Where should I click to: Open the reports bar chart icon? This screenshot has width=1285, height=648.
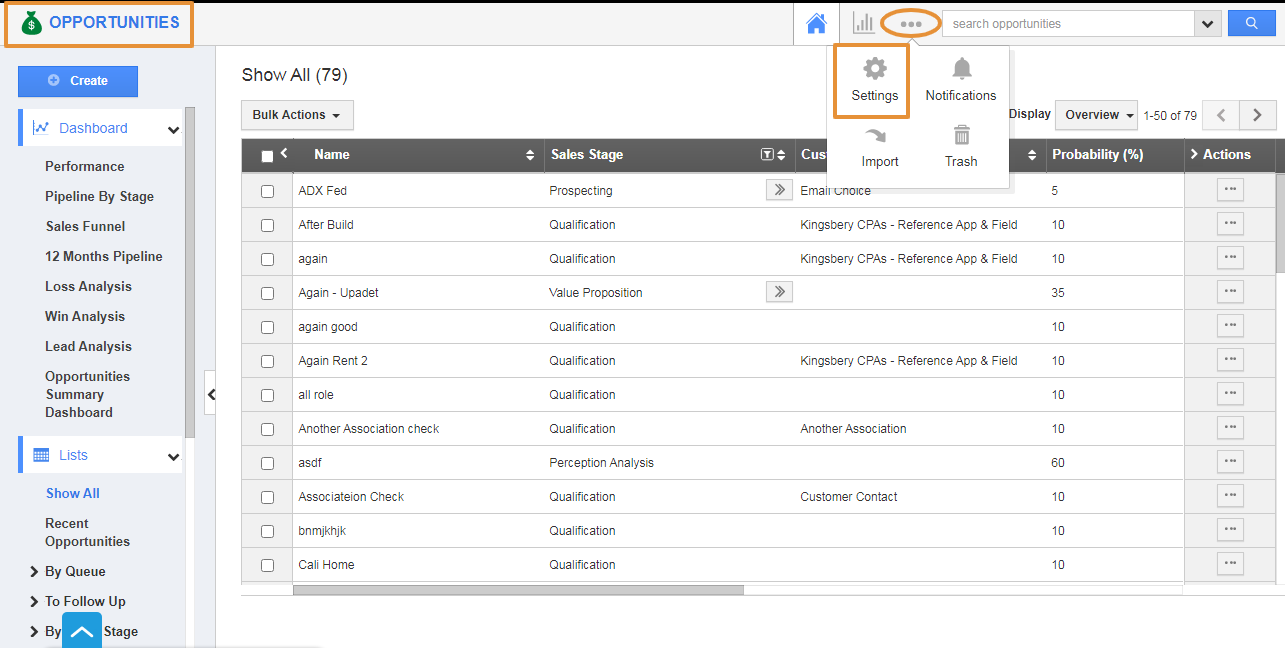[863, 23]
